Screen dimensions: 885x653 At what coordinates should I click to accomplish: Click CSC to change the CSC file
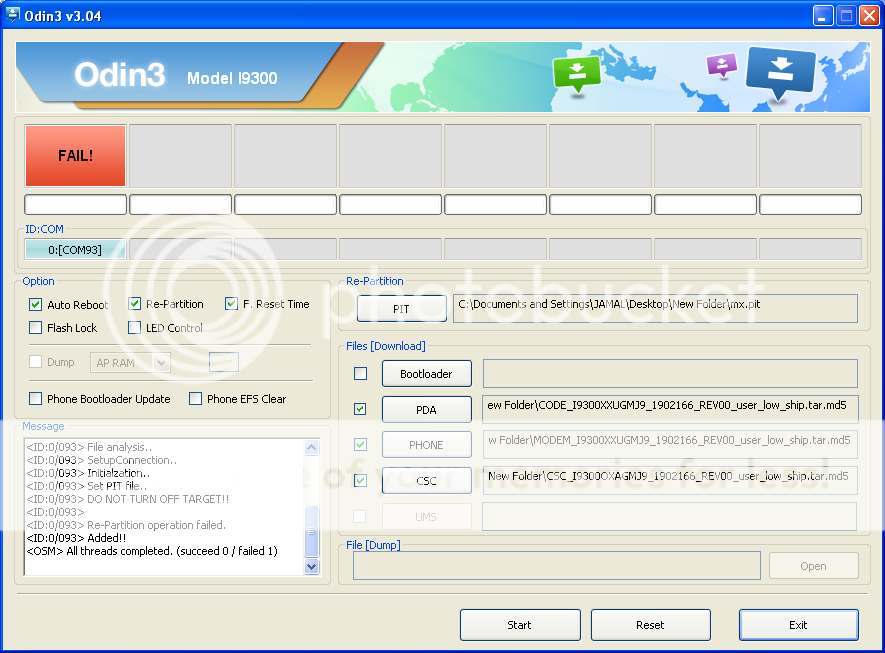click(426, 480)
